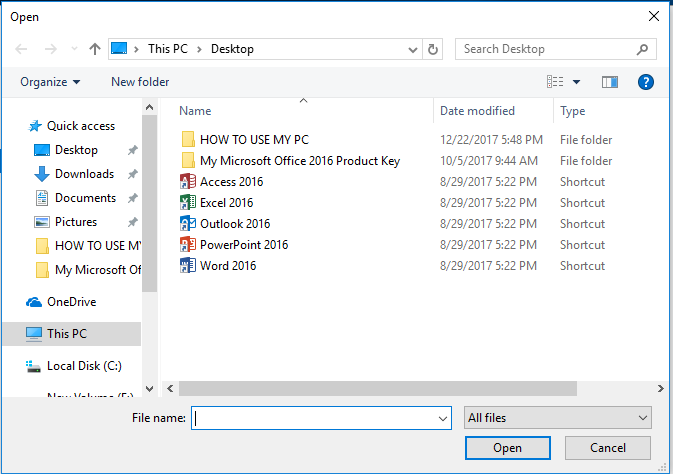Expand the Organize dropdown menu
Screen dimensions: 673x474
(x=50, y=82)
